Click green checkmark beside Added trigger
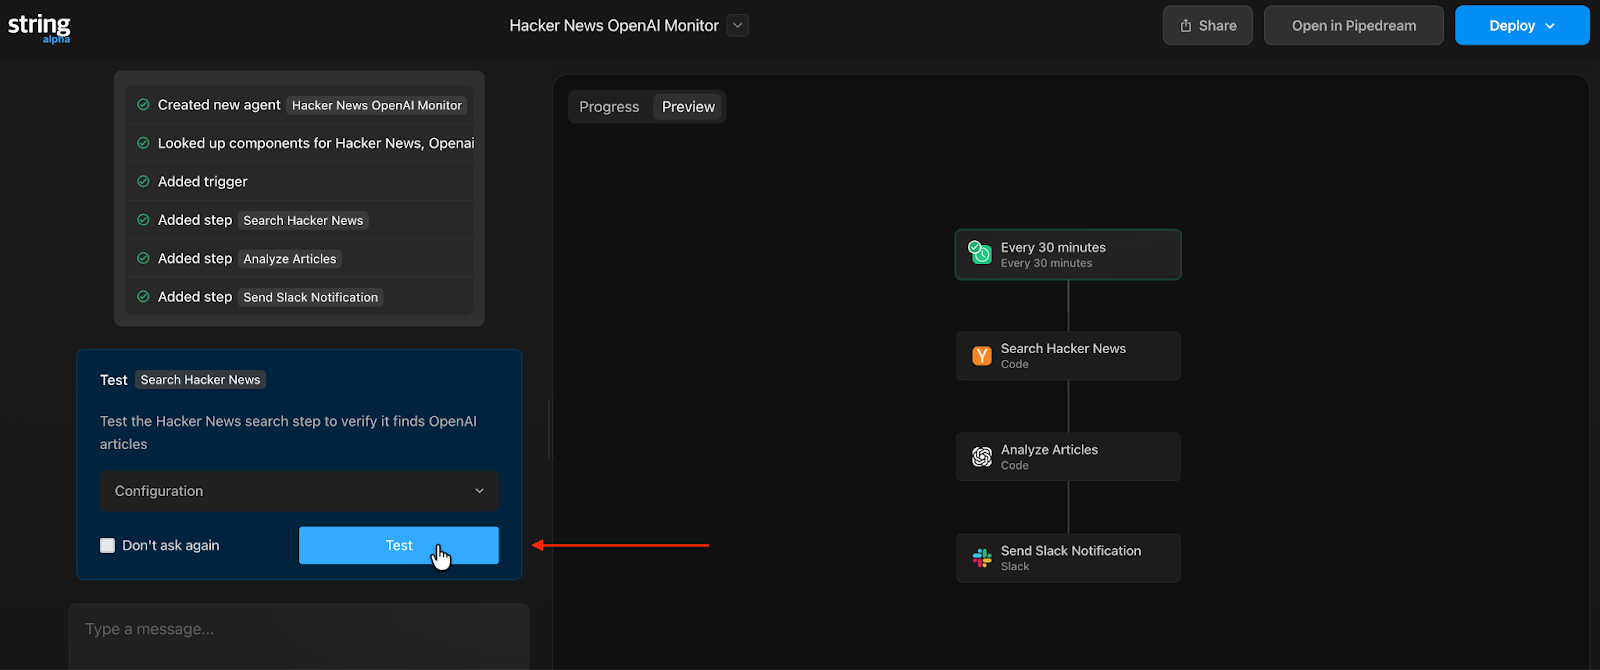Viewport: 1600px width, 670px height. tap(143, 181)
